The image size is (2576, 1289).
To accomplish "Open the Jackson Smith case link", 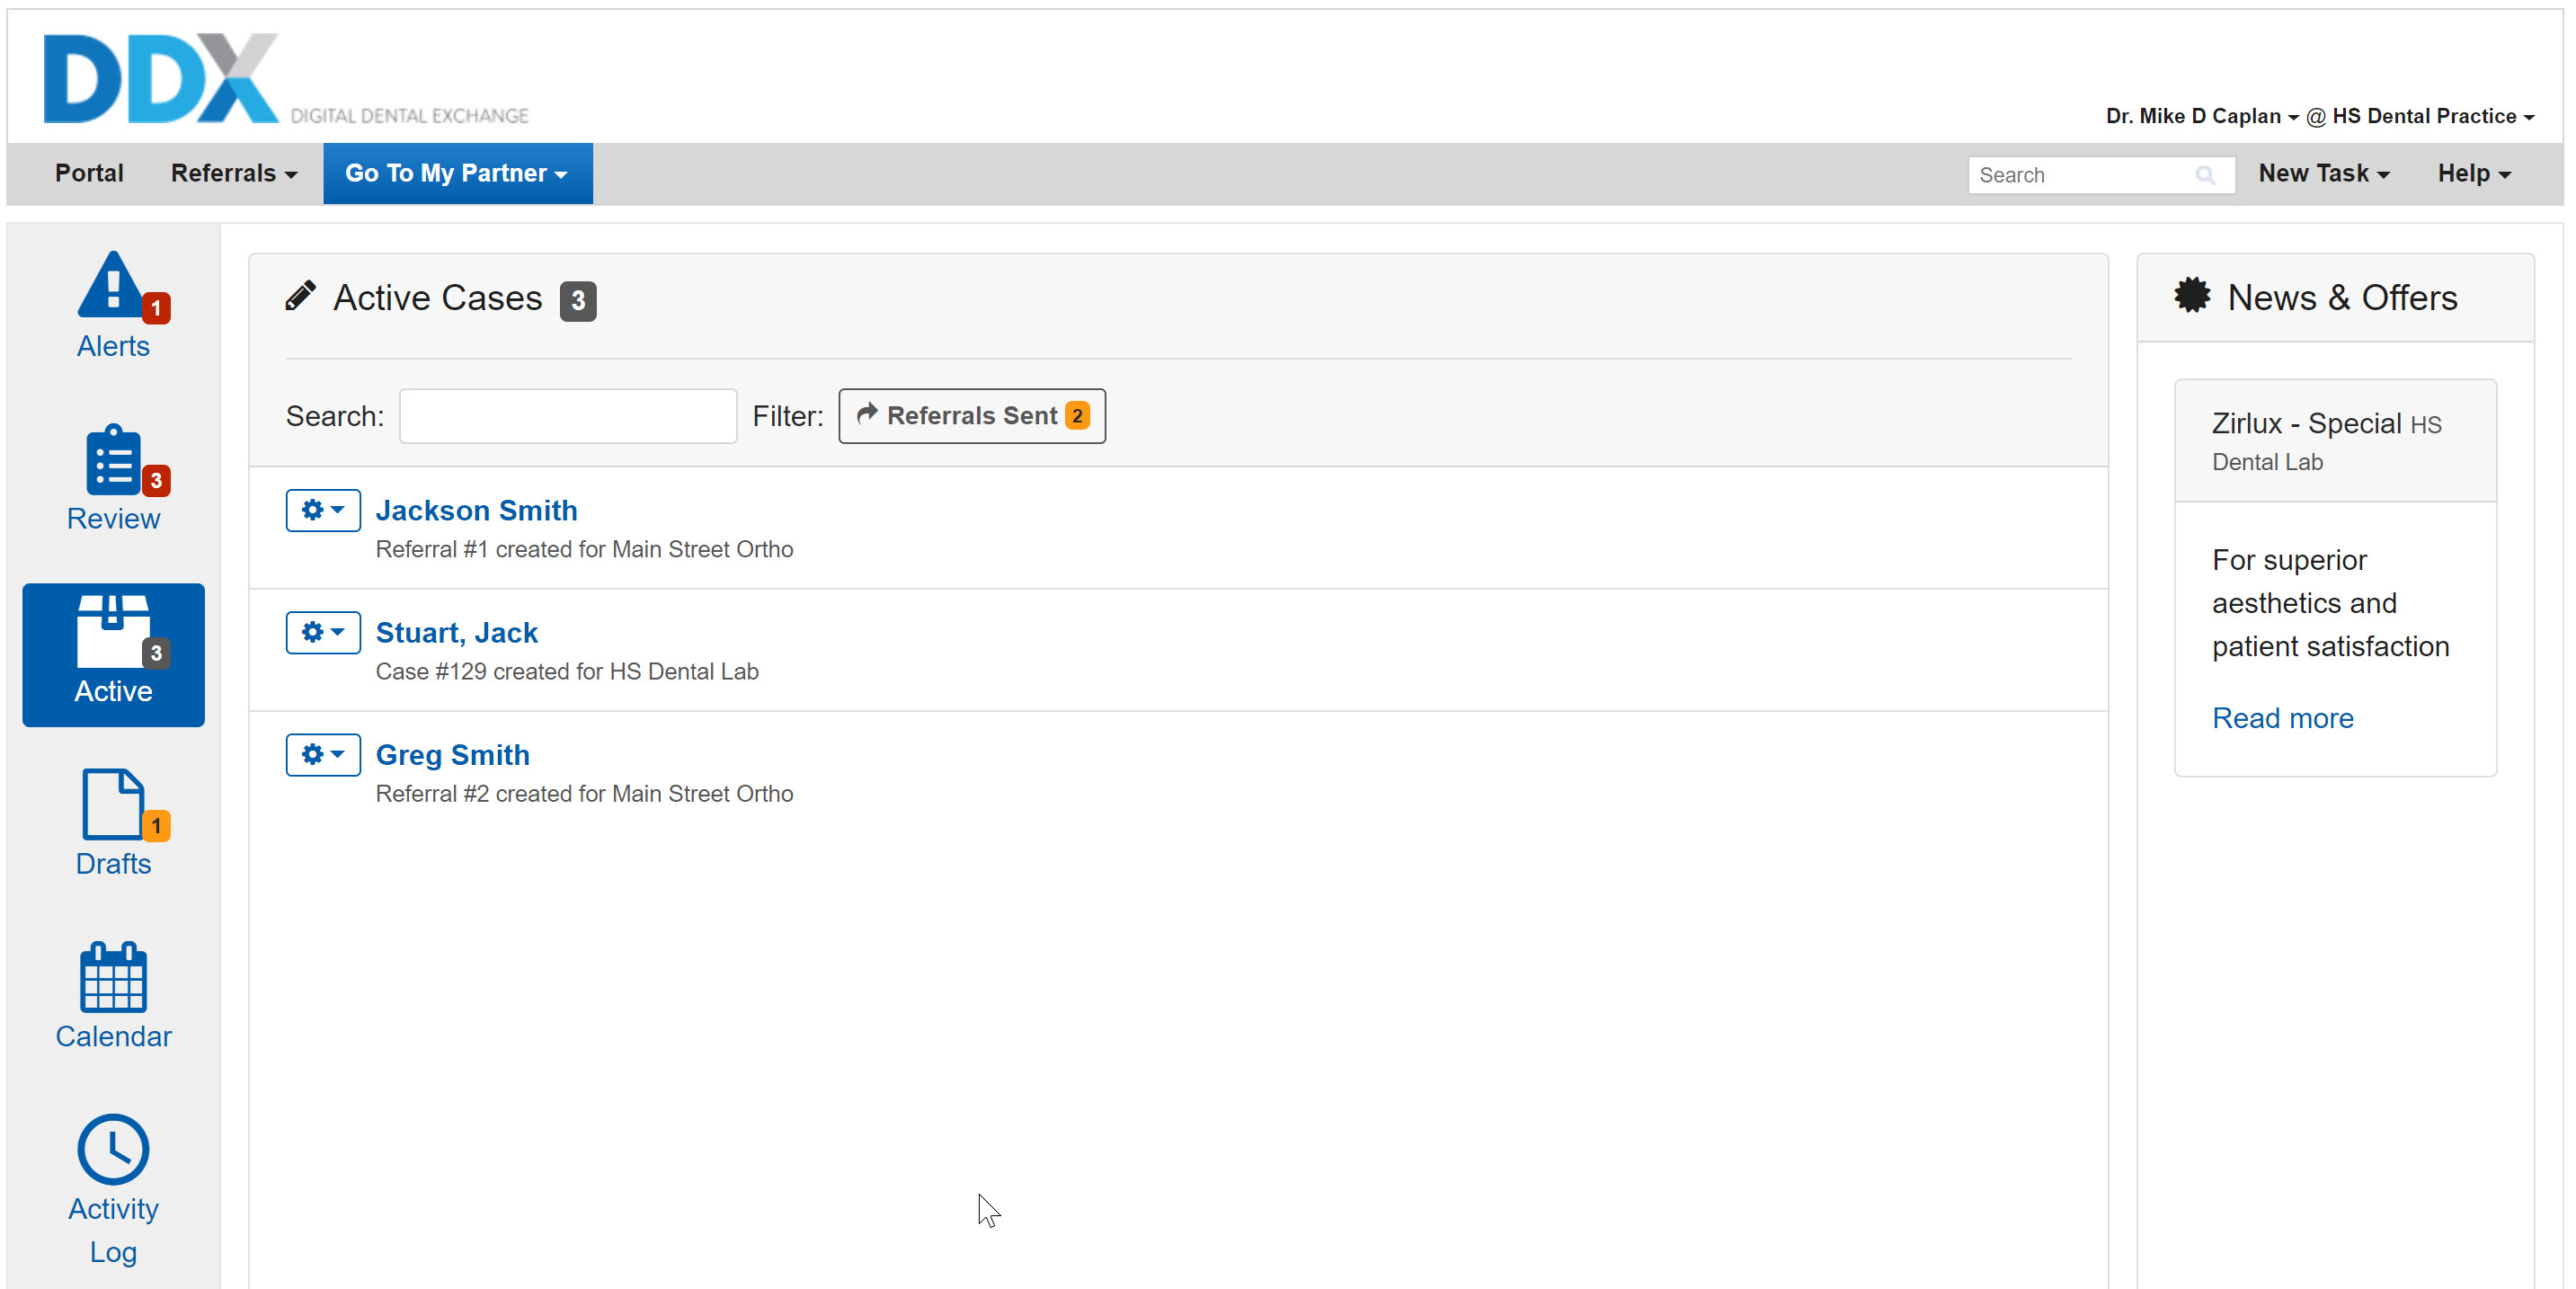I will click(x=476, y=510).
